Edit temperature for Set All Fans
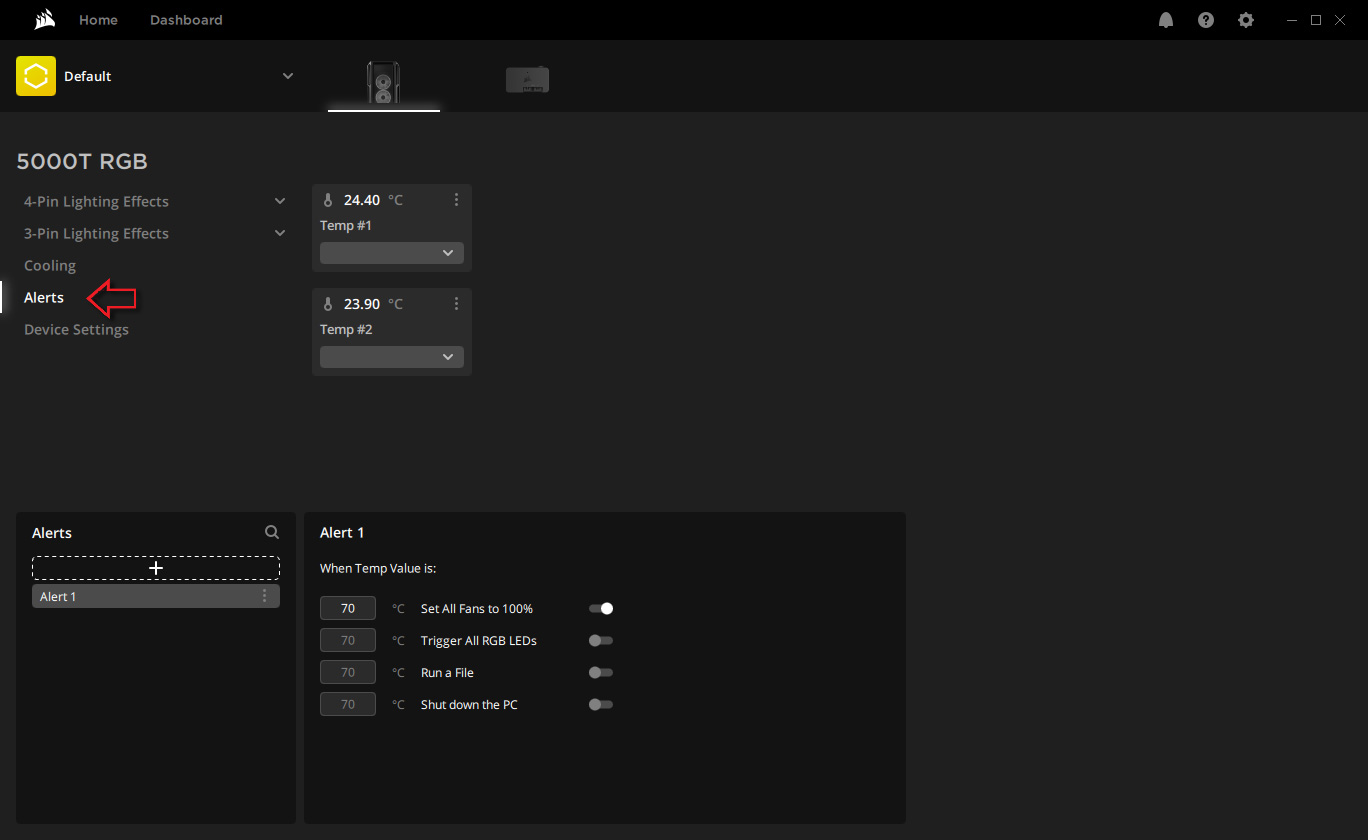This screenshot has height=840, width=1368. point(348,608)
